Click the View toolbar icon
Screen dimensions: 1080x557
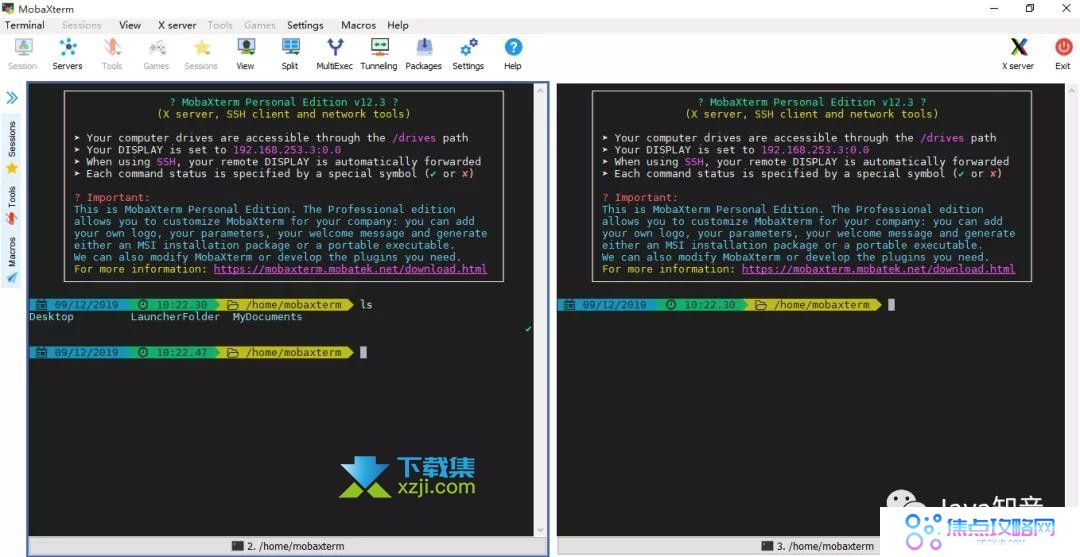[245, 54]
